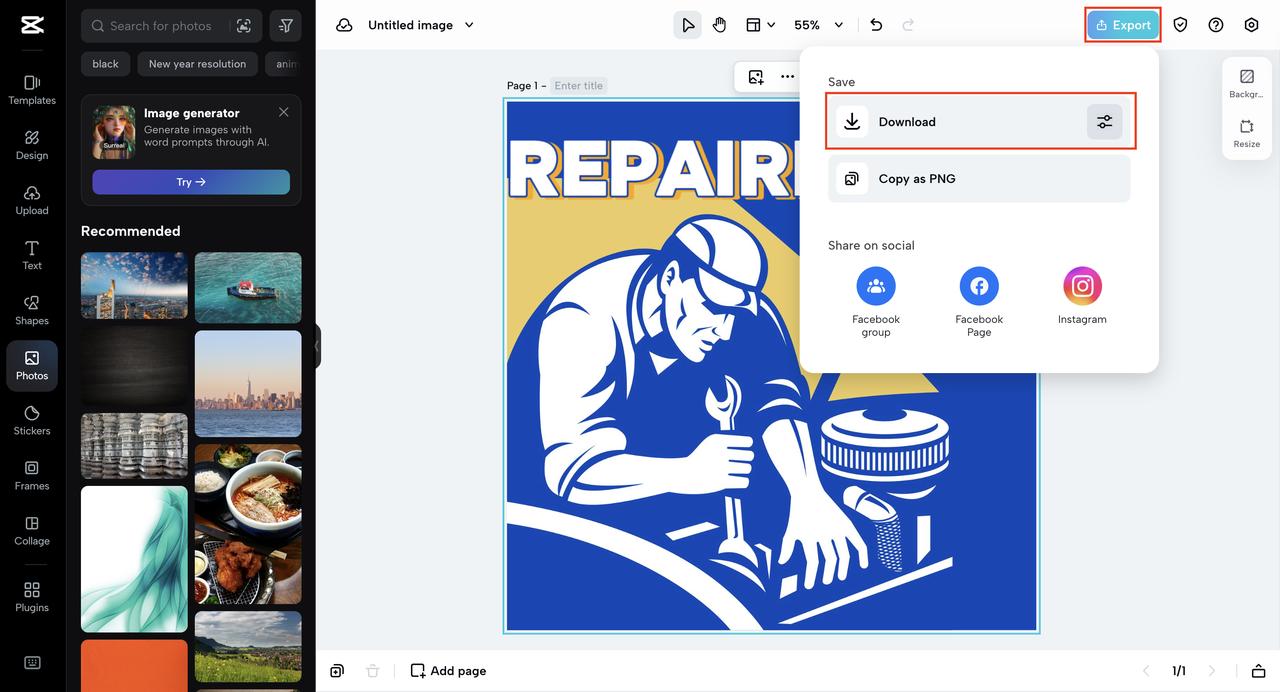The height and width of the screenshot is (692, 1280).
Task: Select the sunset city skyline photo
Action: [248, 384]
